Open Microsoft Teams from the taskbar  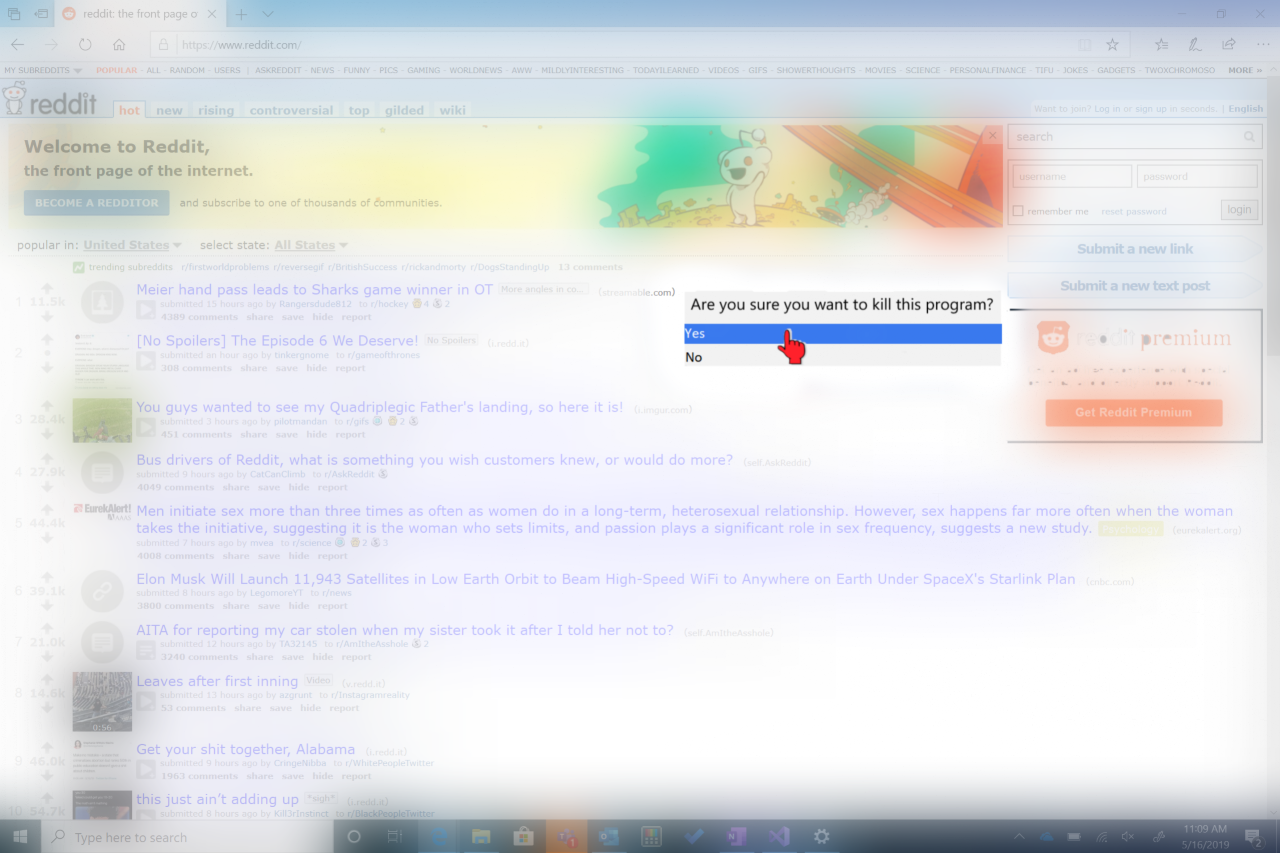click(x=566, y=837)
